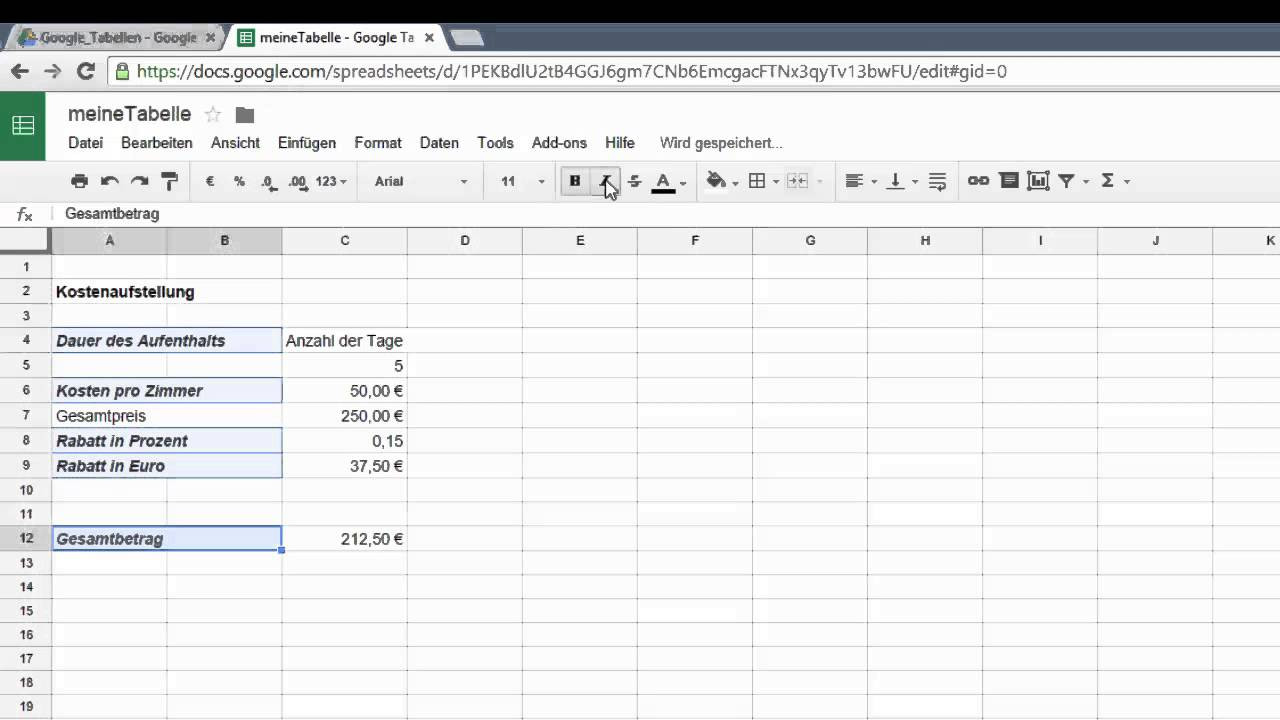Select row 7 header
This screenshot has height=720, width=1280.
click(x=26, y=415)
